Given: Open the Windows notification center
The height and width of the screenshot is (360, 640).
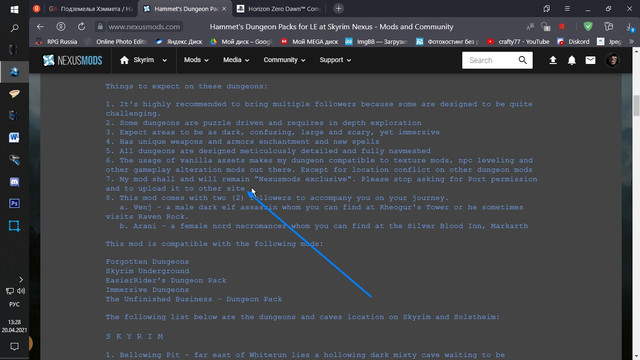Looking at the screenshot, I should pos(14,347).
